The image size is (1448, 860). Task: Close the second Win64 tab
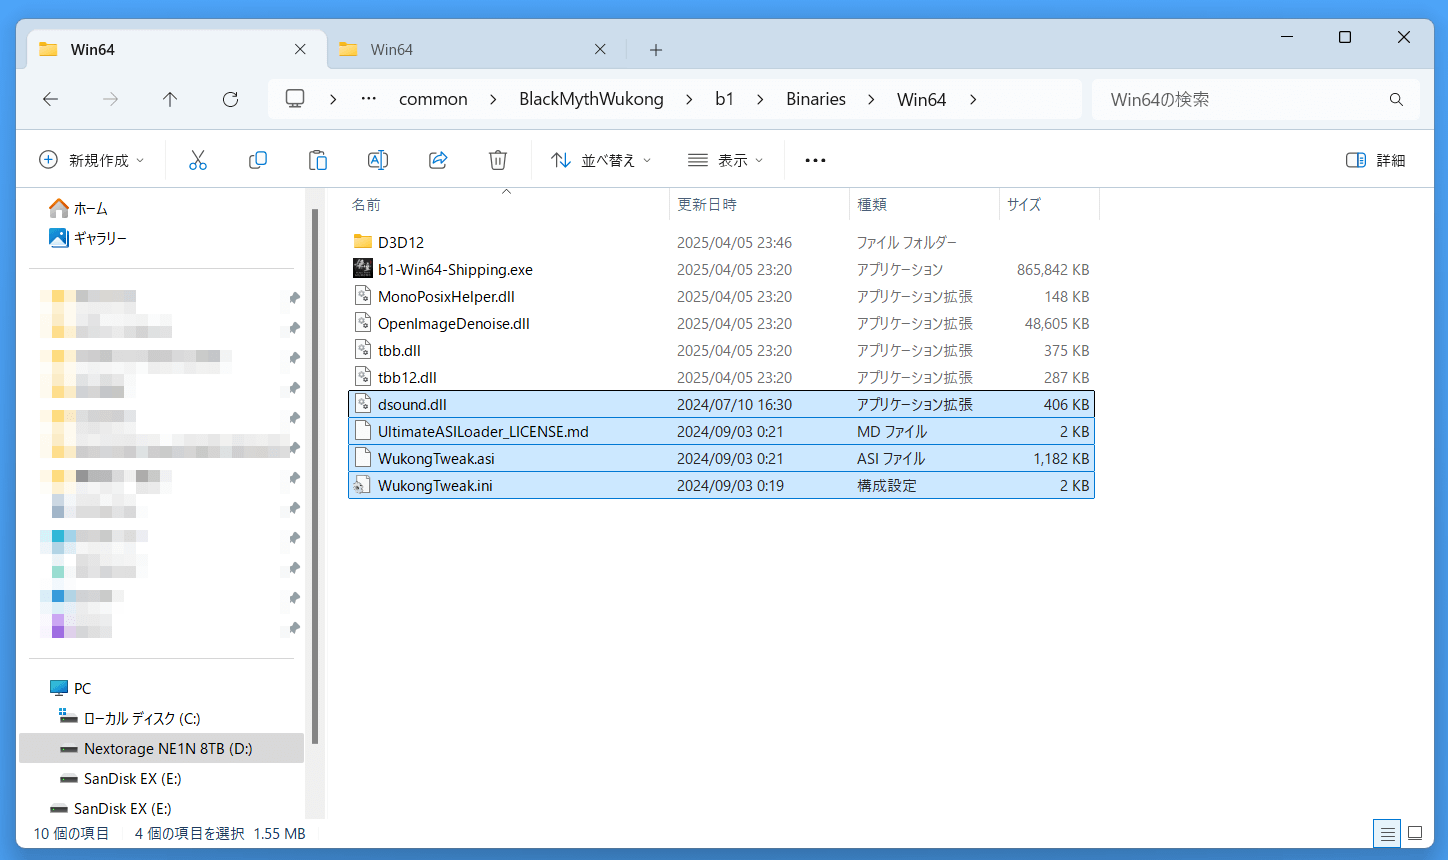pyautogui.click(x=600, y=49)
